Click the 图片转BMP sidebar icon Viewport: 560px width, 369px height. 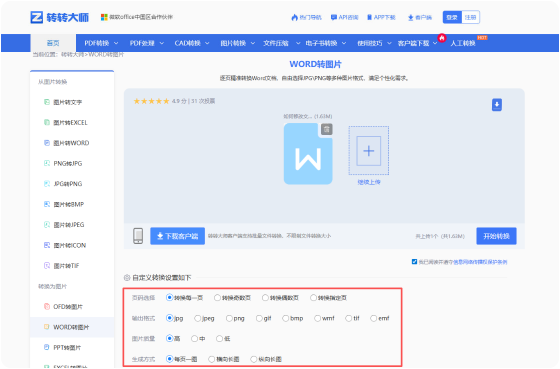[x=47, y=204]
